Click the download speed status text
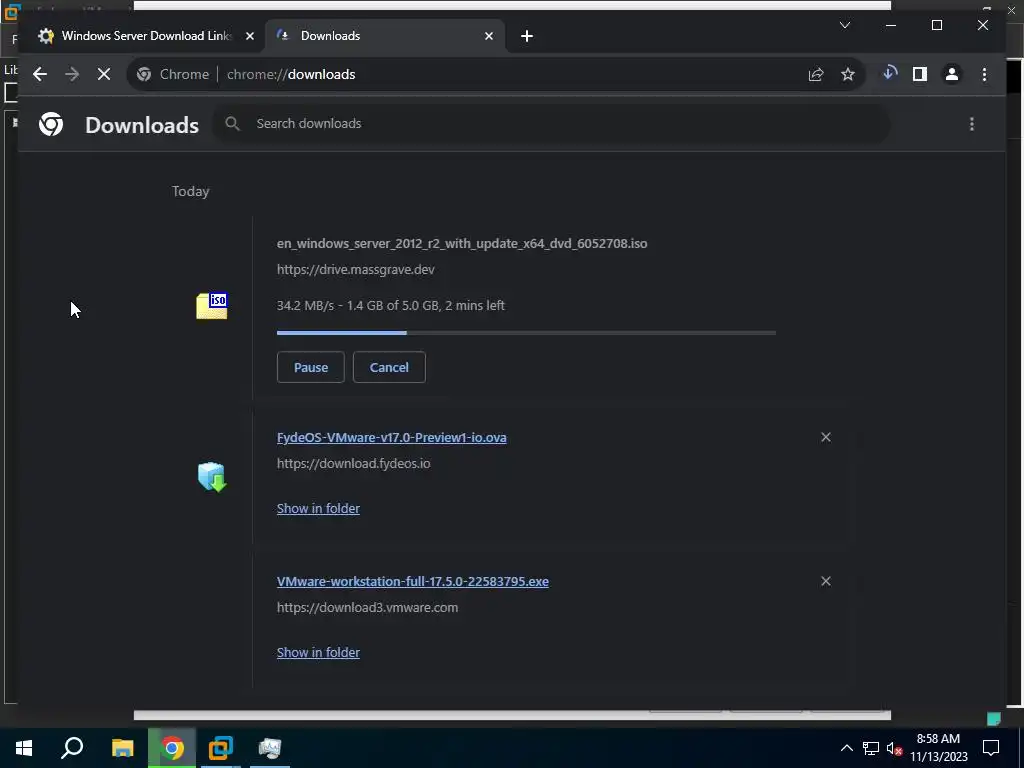 tap(391, 306)
